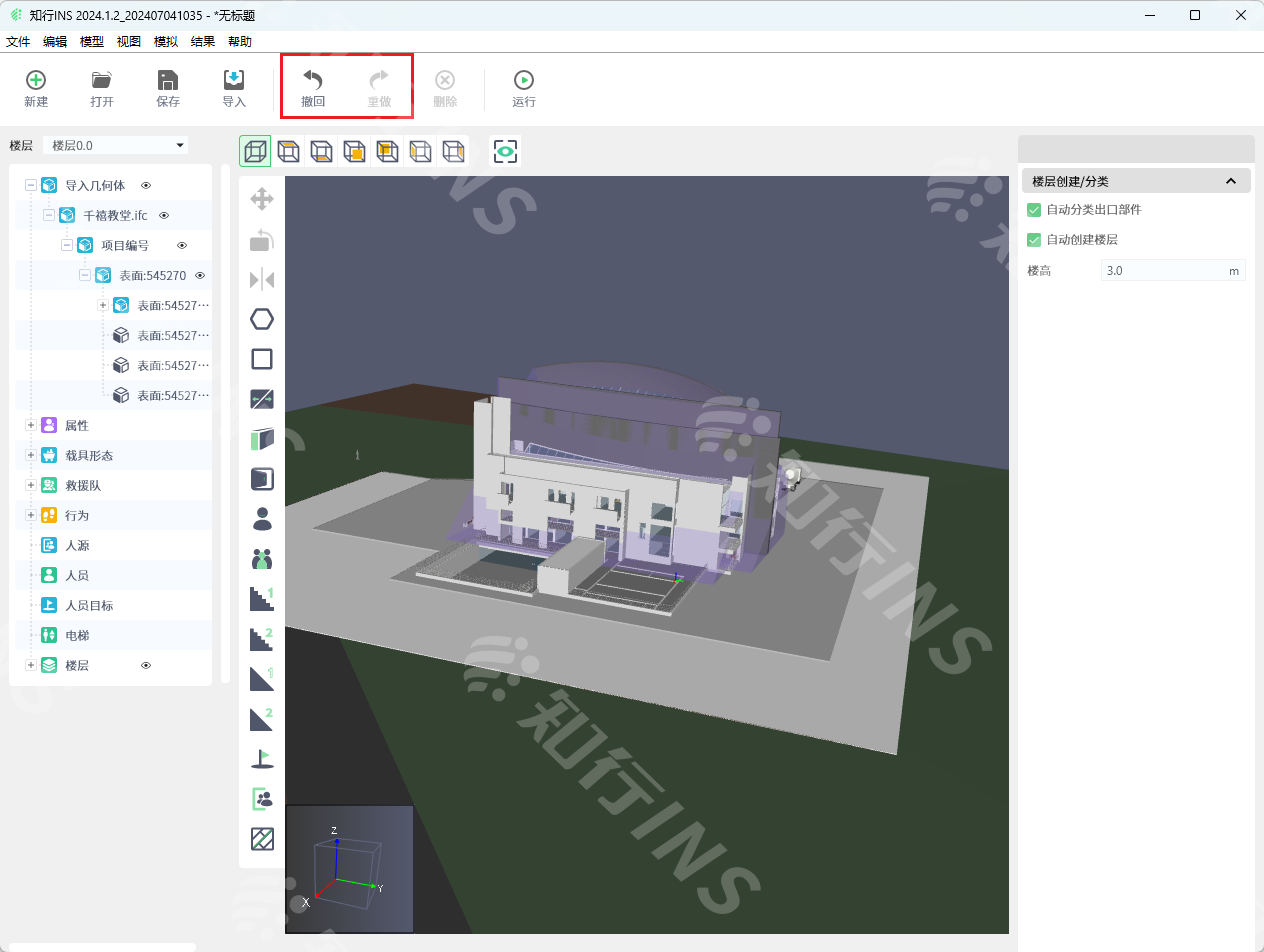Toggle visibility eye of 项目编号
This screenshot has height=952, width=1264.
click(182, 245)
